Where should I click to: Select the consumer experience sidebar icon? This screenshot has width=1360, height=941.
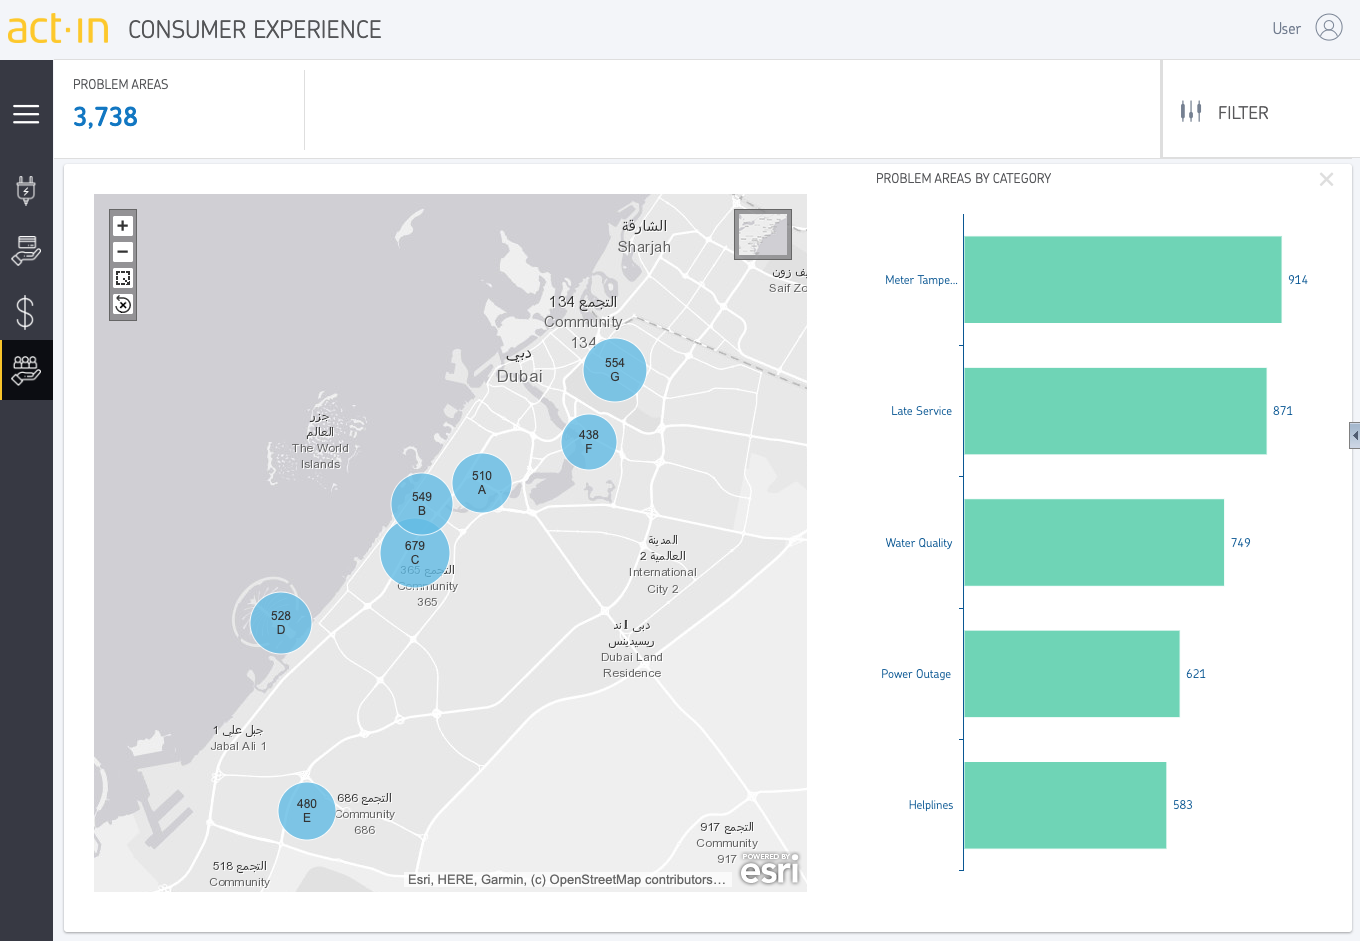pos(26,370)
